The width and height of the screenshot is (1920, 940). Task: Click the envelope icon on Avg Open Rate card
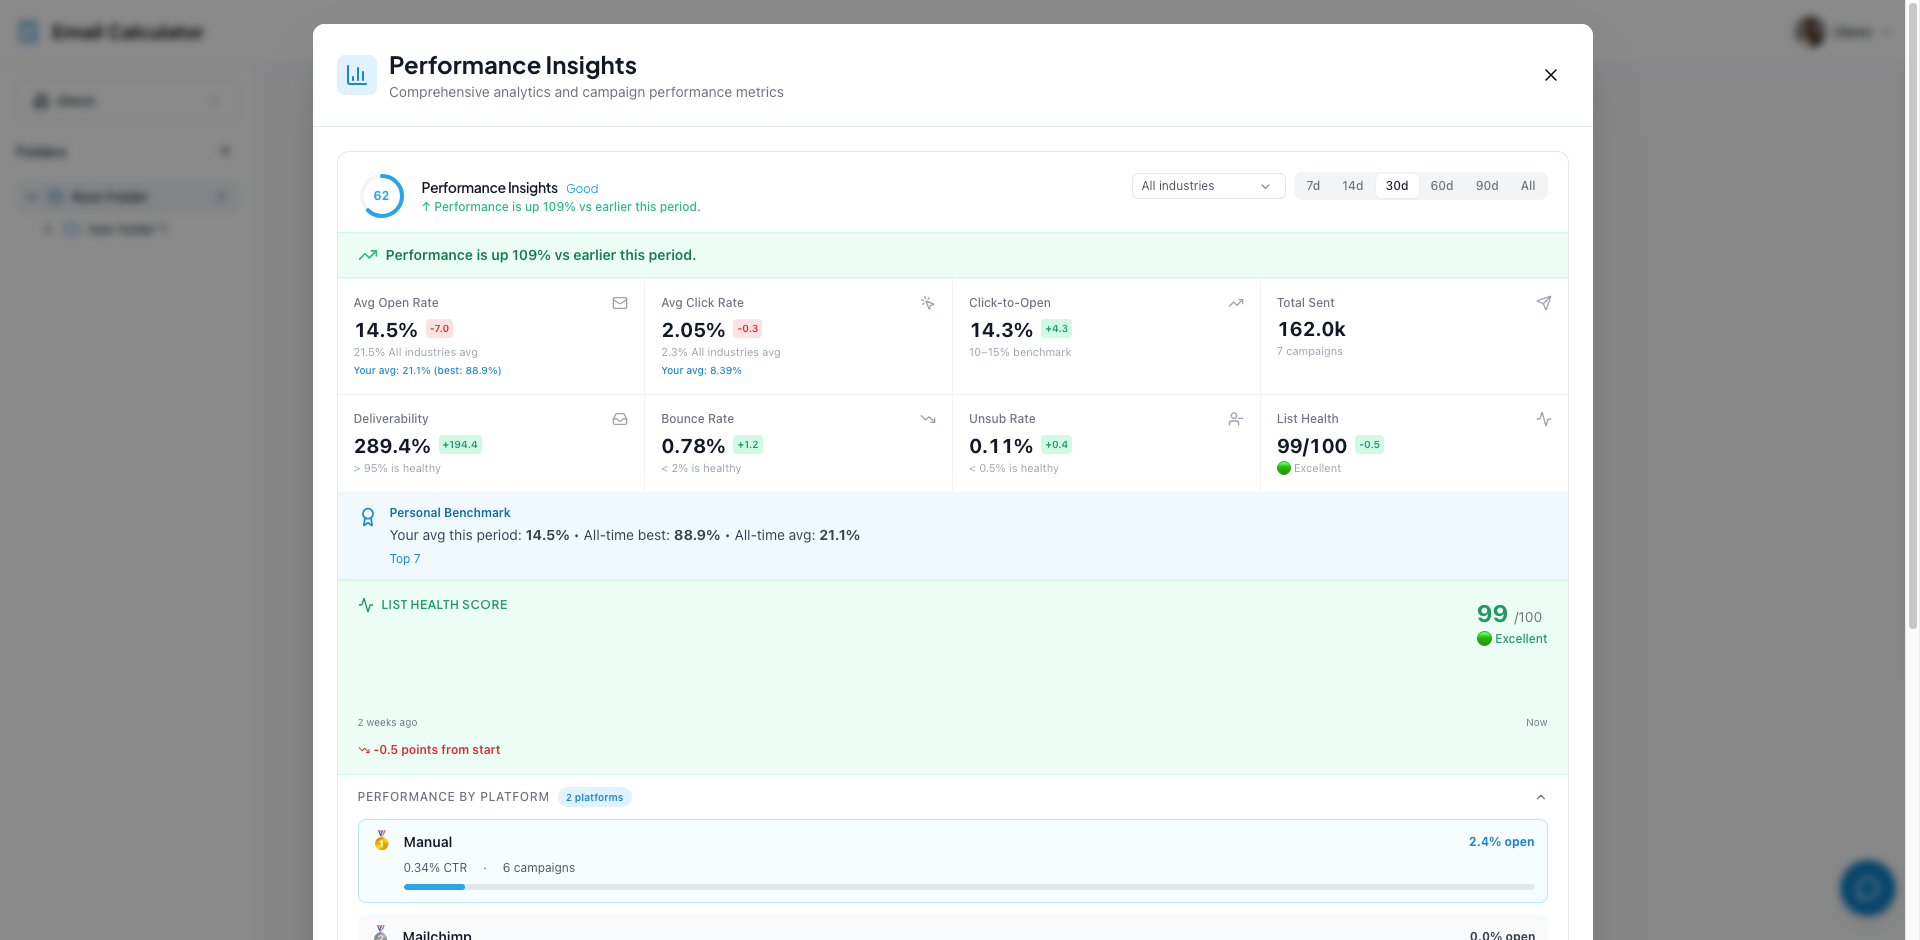(x=620, y=303)
